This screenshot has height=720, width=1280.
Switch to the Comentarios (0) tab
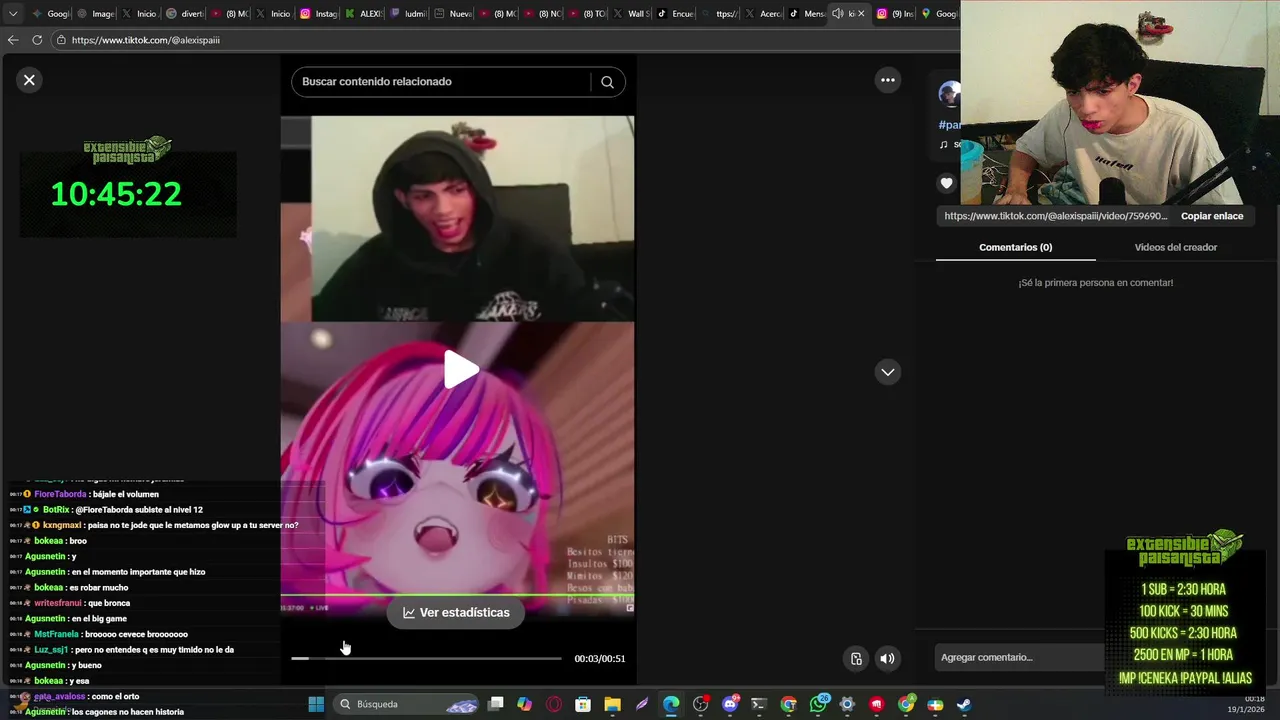point(1015,247)
